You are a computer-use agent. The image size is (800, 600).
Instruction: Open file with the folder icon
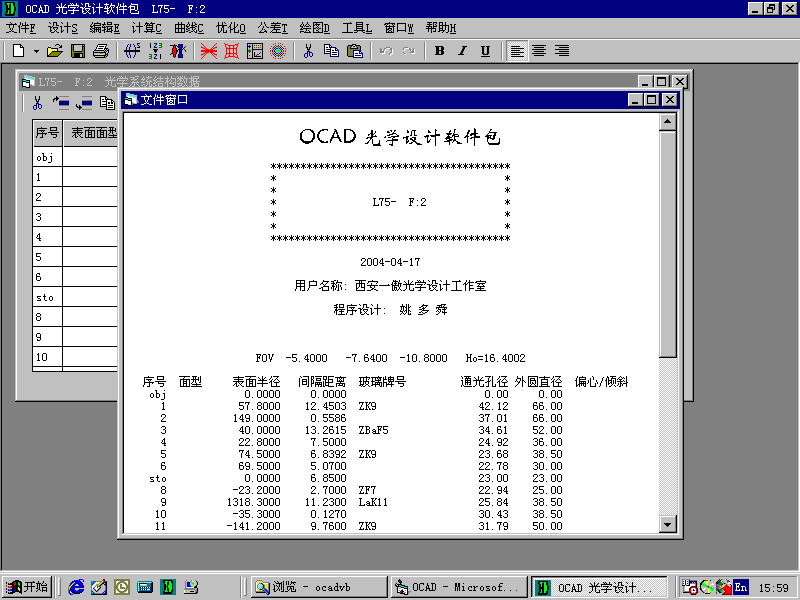tap(55, 51)
